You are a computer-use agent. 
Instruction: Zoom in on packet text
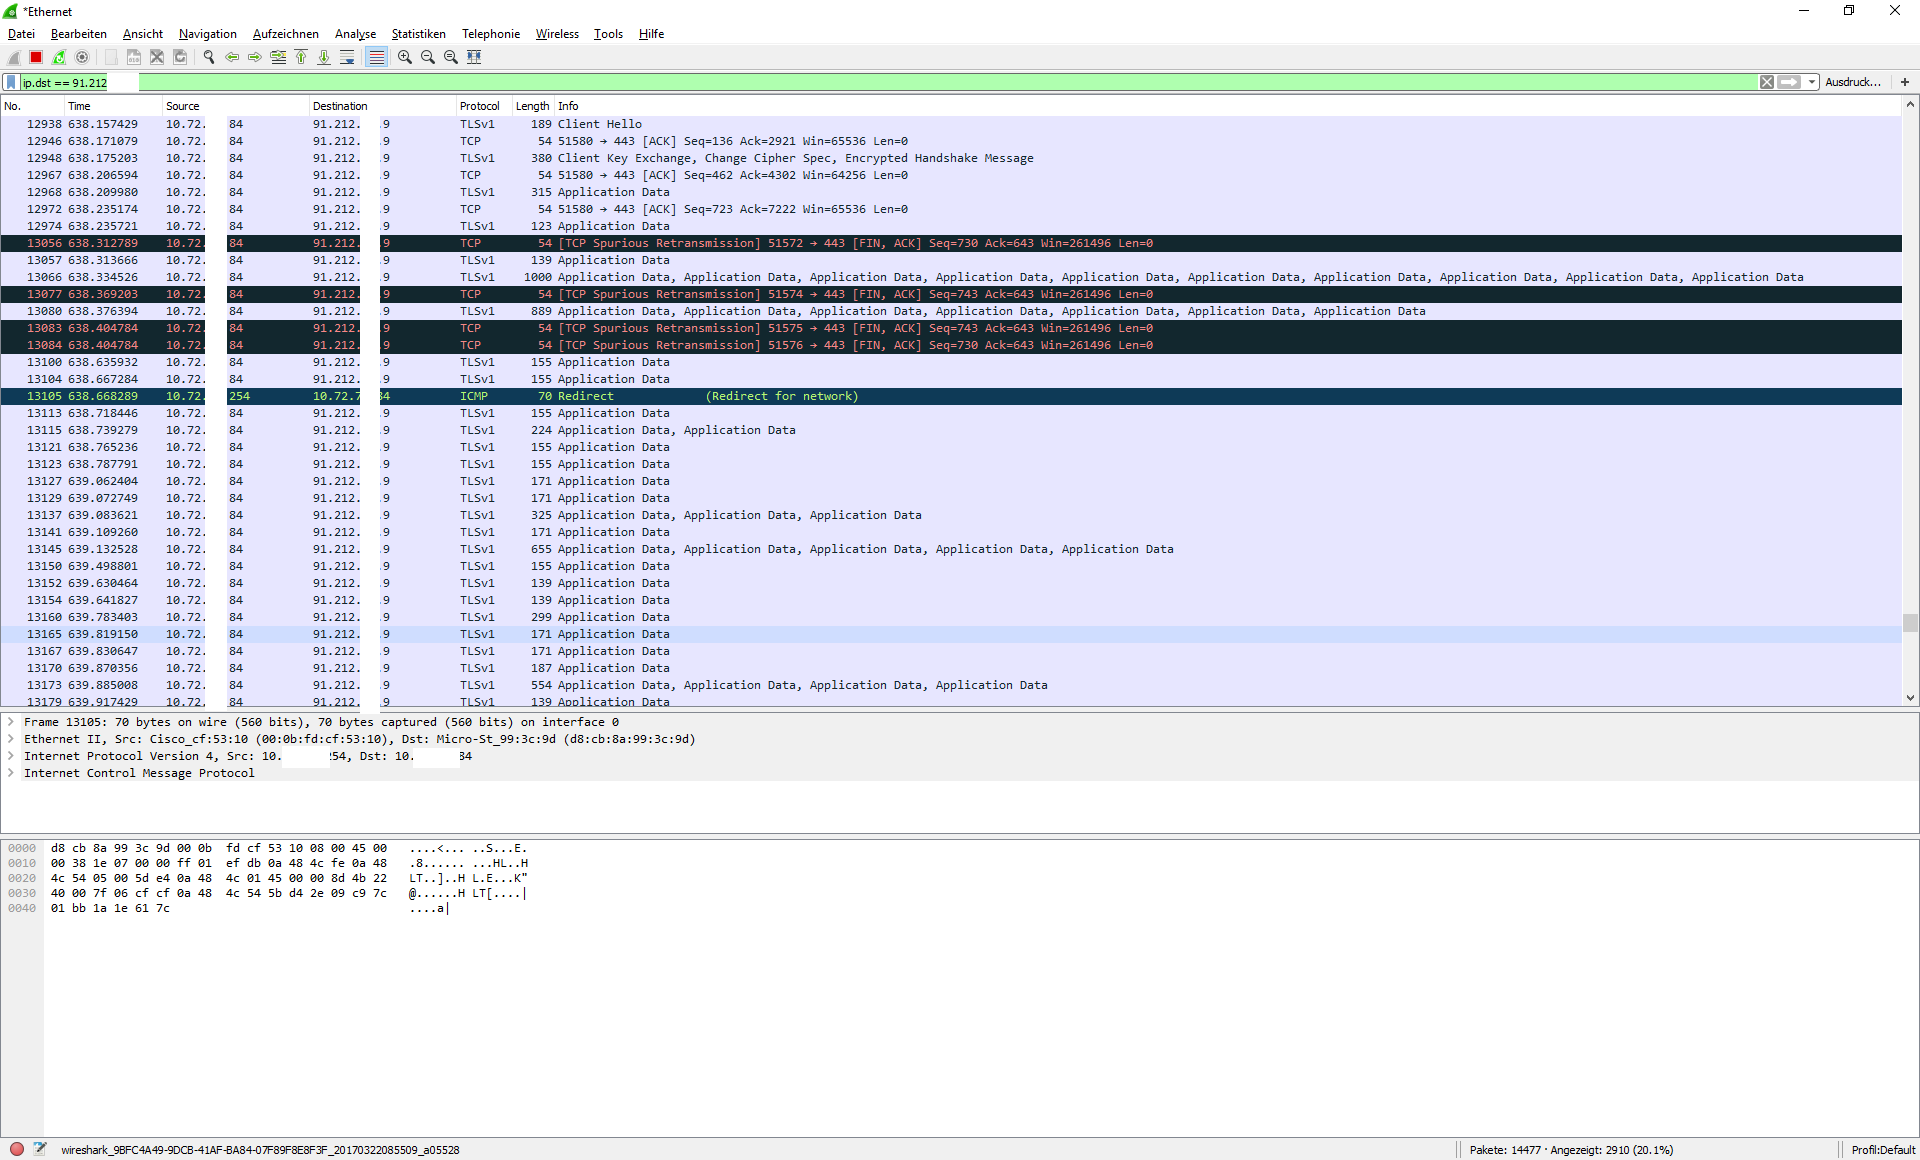[x=405, y=57]
